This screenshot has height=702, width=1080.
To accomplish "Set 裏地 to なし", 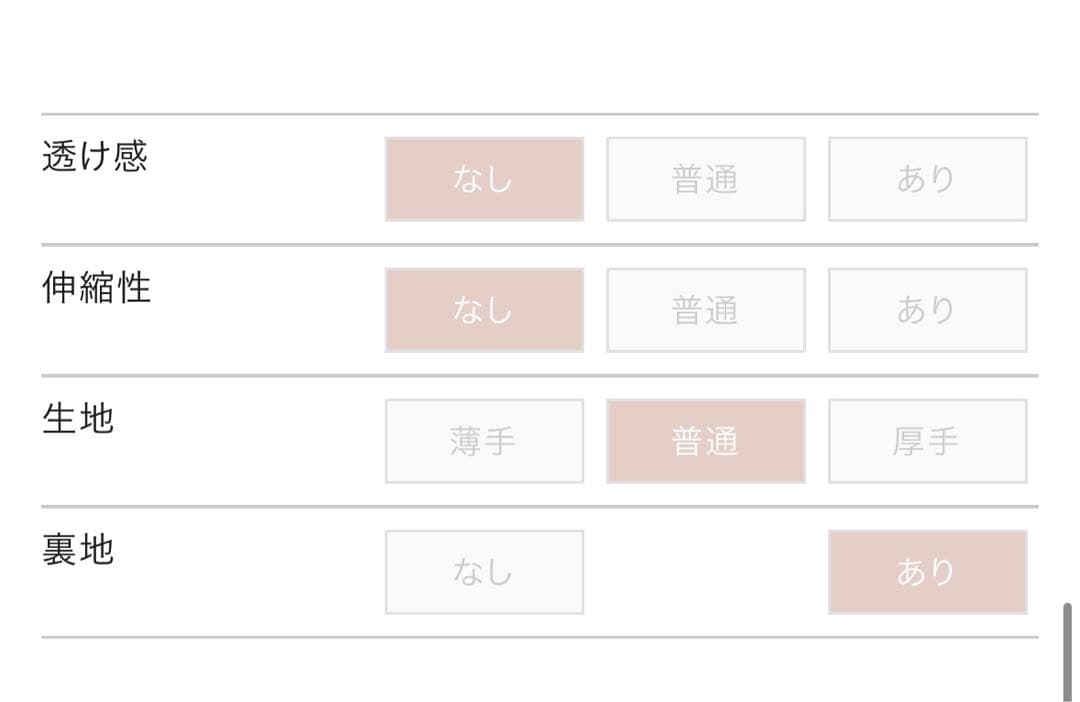I will pyautogui.click(x=484, y=572).
